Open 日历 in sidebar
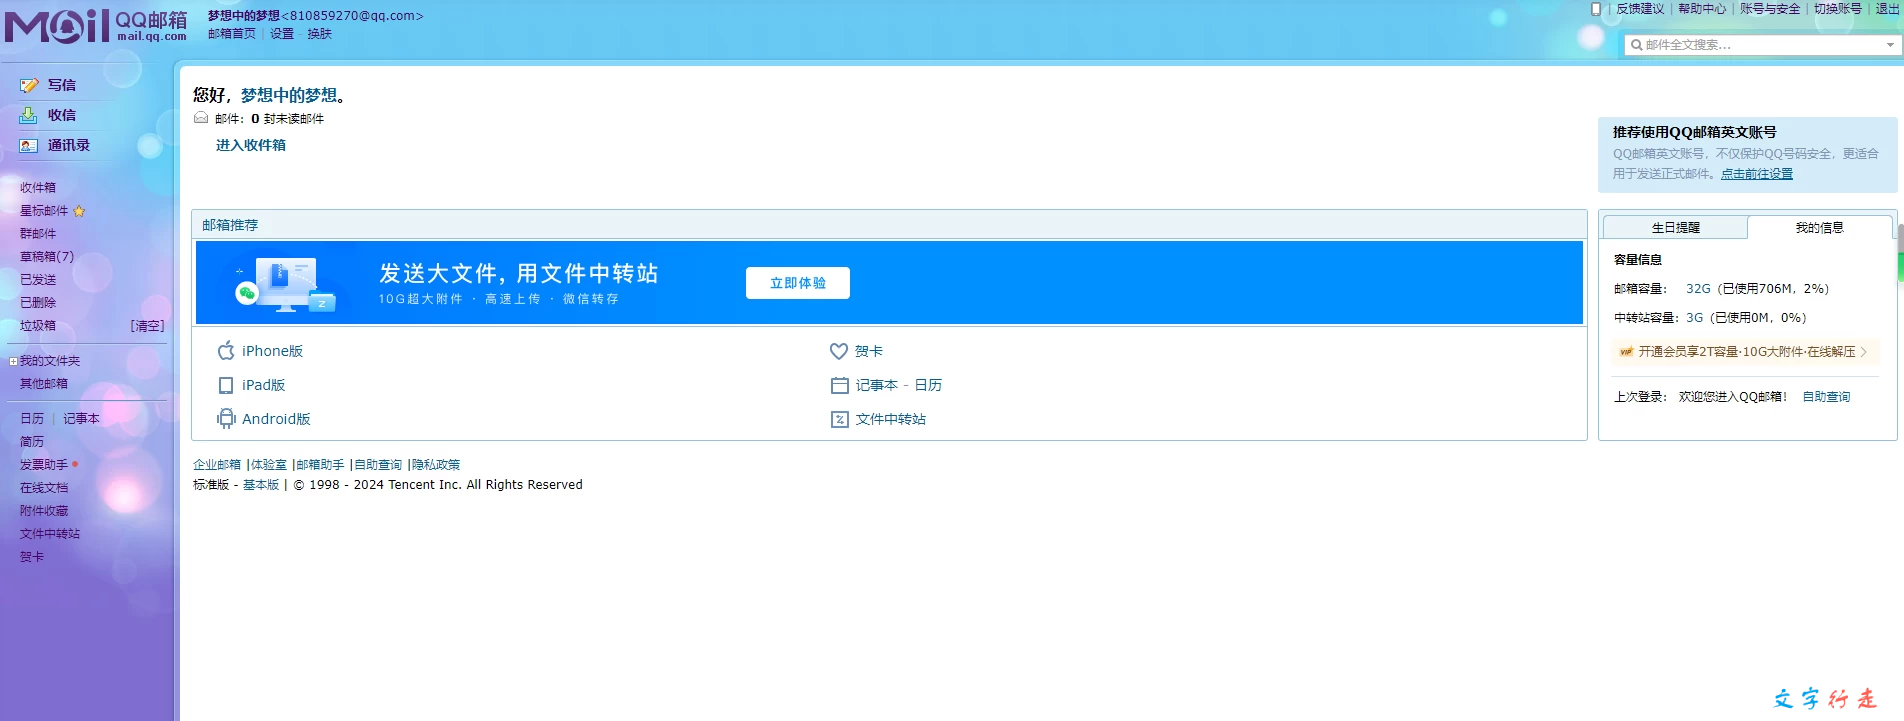Screen dimensions: 1904x721 32,419
